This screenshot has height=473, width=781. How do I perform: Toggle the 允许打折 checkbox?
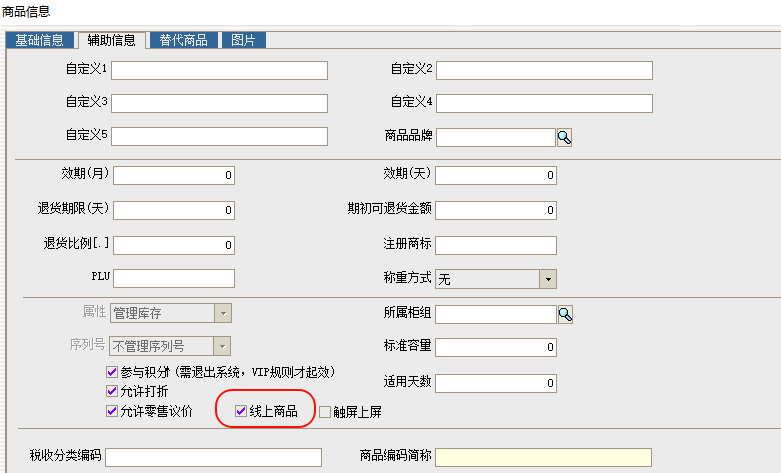[x=112, y=391]
